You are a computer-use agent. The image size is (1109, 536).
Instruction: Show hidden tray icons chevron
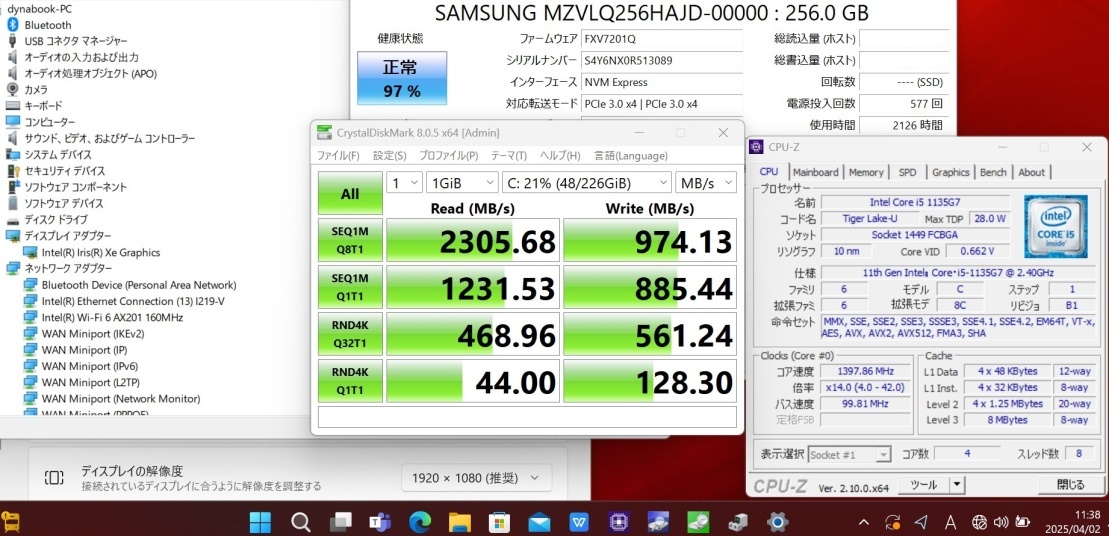[x=864, y=523]
